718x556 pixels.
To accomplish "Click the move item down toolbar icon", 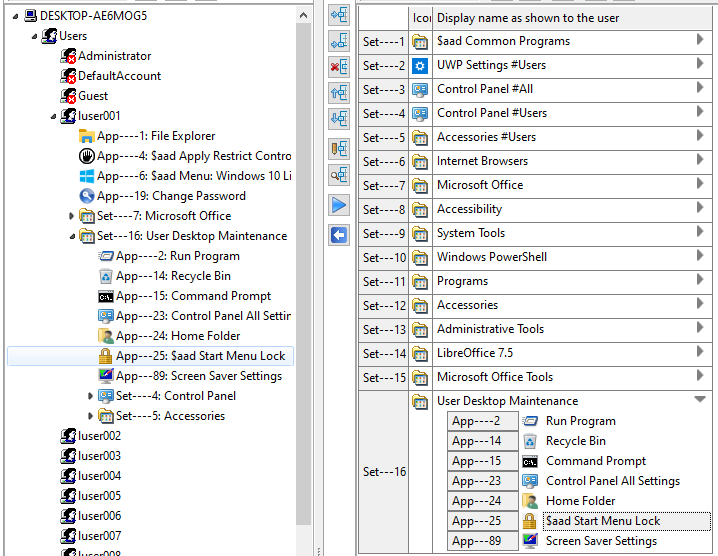I will pos(338,119).
